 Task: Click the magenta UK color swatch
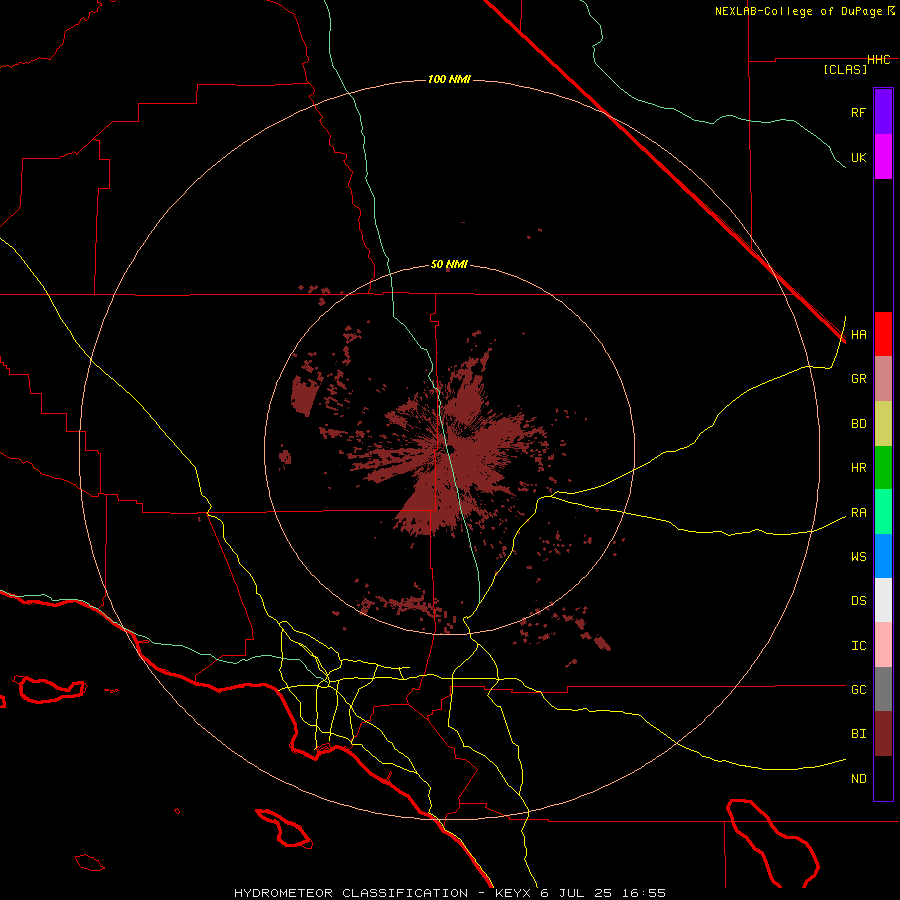tap(883, 157)
